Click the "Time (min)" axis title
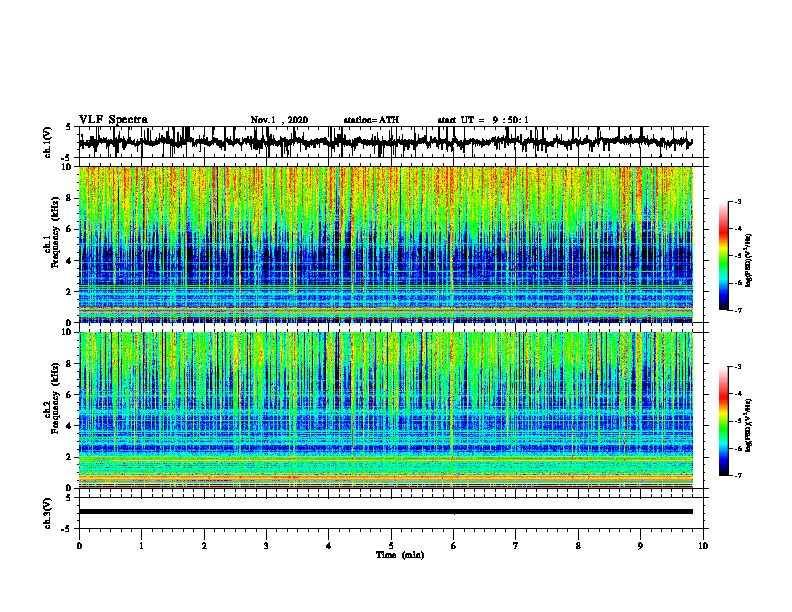Viewport: 792px width, 612px height. click(x=400, y=555)
